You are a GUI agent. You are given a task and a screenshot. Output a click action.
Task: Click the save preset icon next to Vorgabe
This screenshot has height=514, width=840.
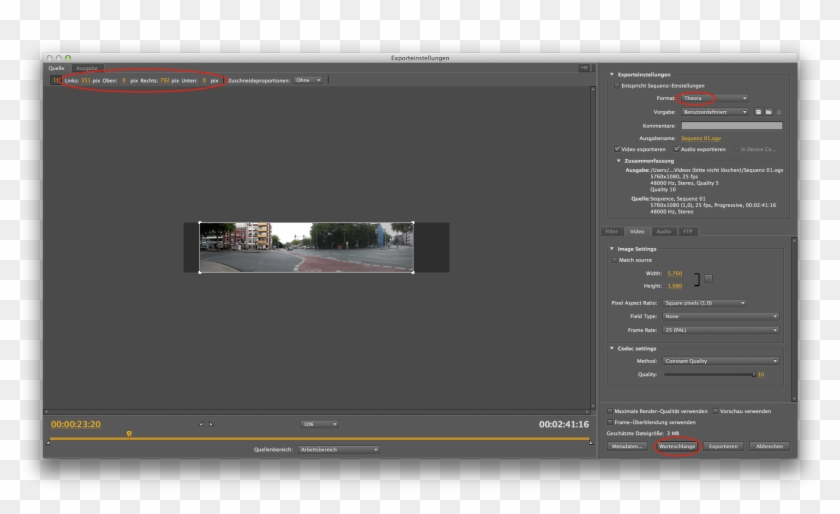(x=758, y=112)
